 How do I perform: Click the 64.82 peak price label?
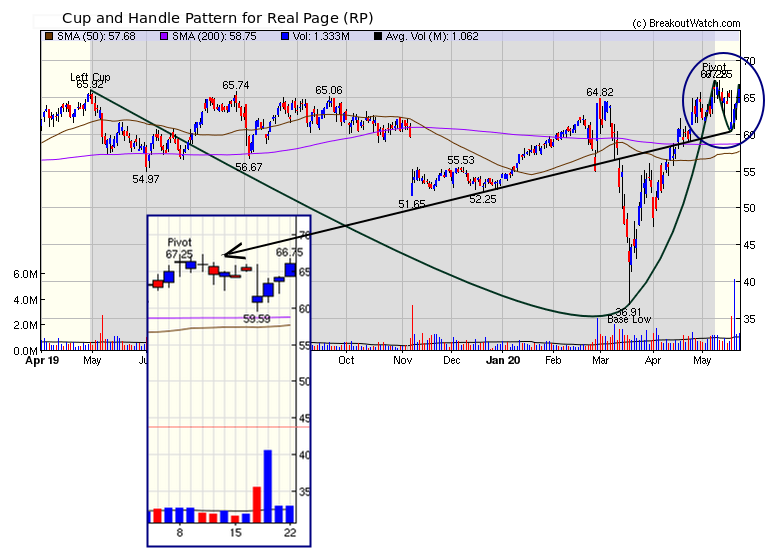point(599,92)
